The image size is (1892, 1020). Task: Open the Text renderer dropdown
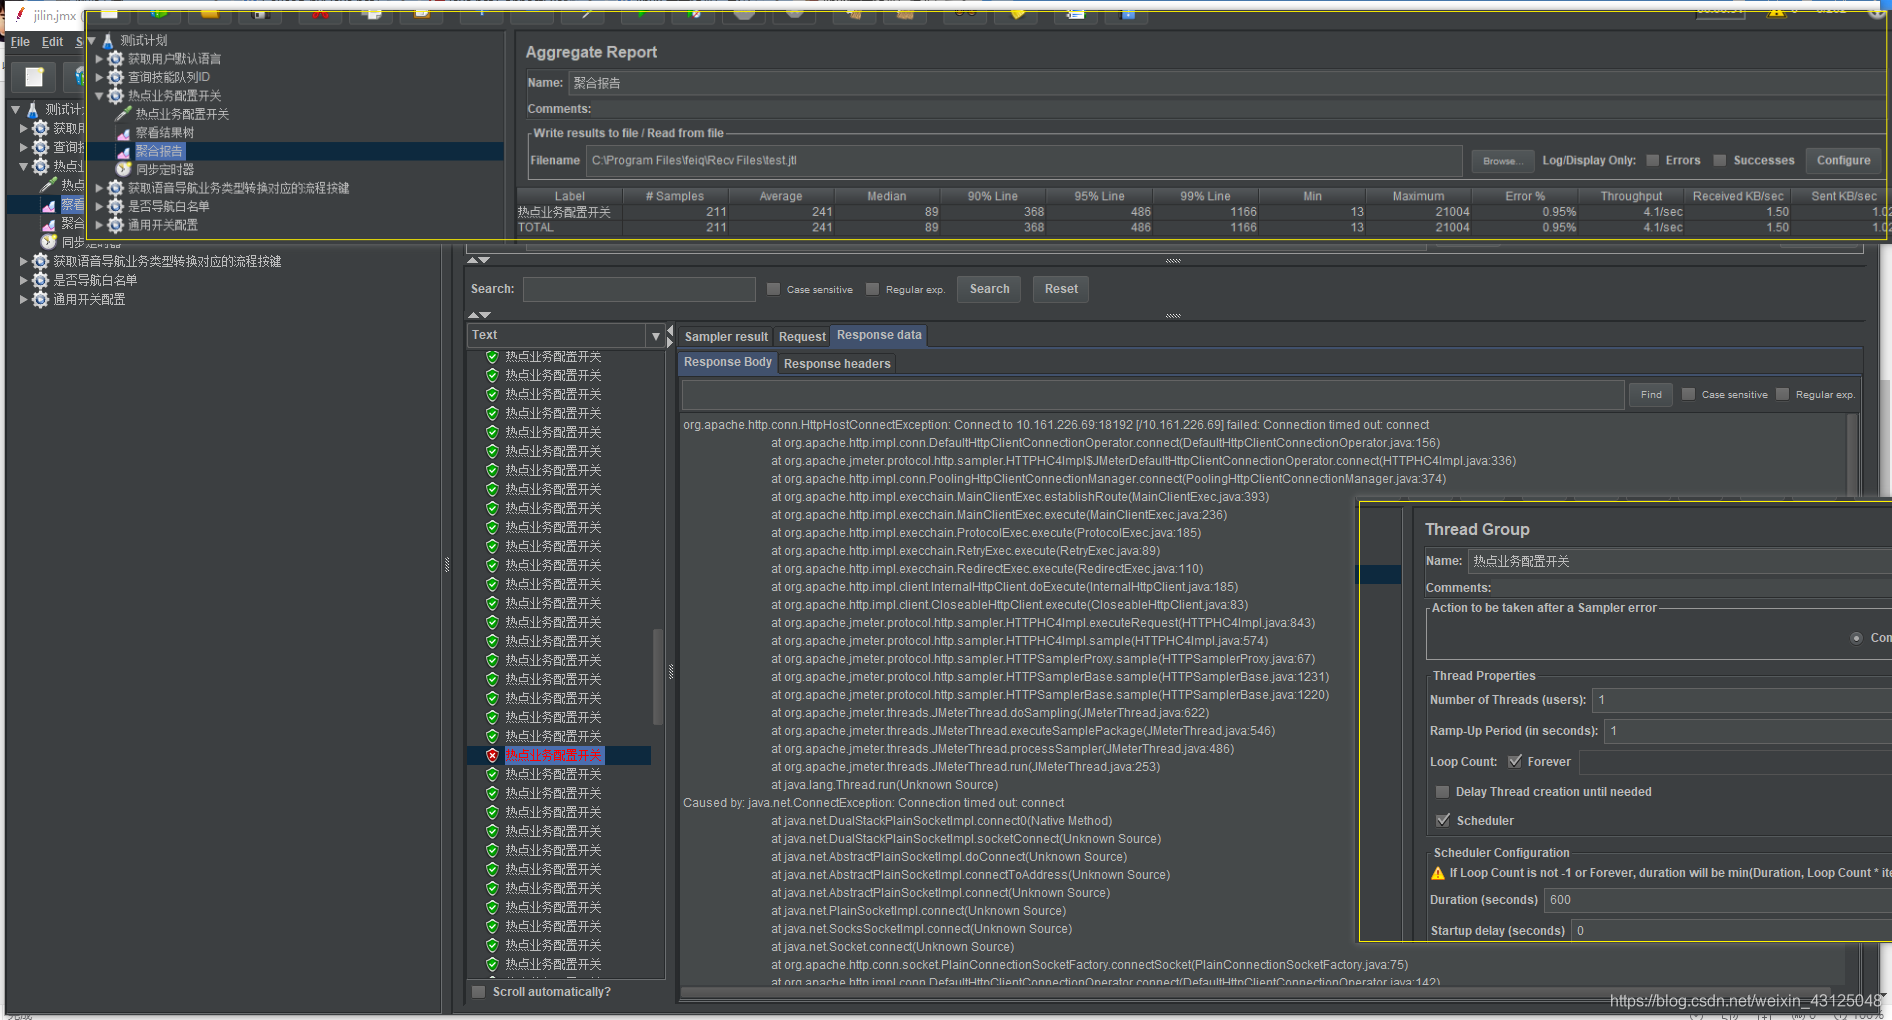[x=656, y=336]
